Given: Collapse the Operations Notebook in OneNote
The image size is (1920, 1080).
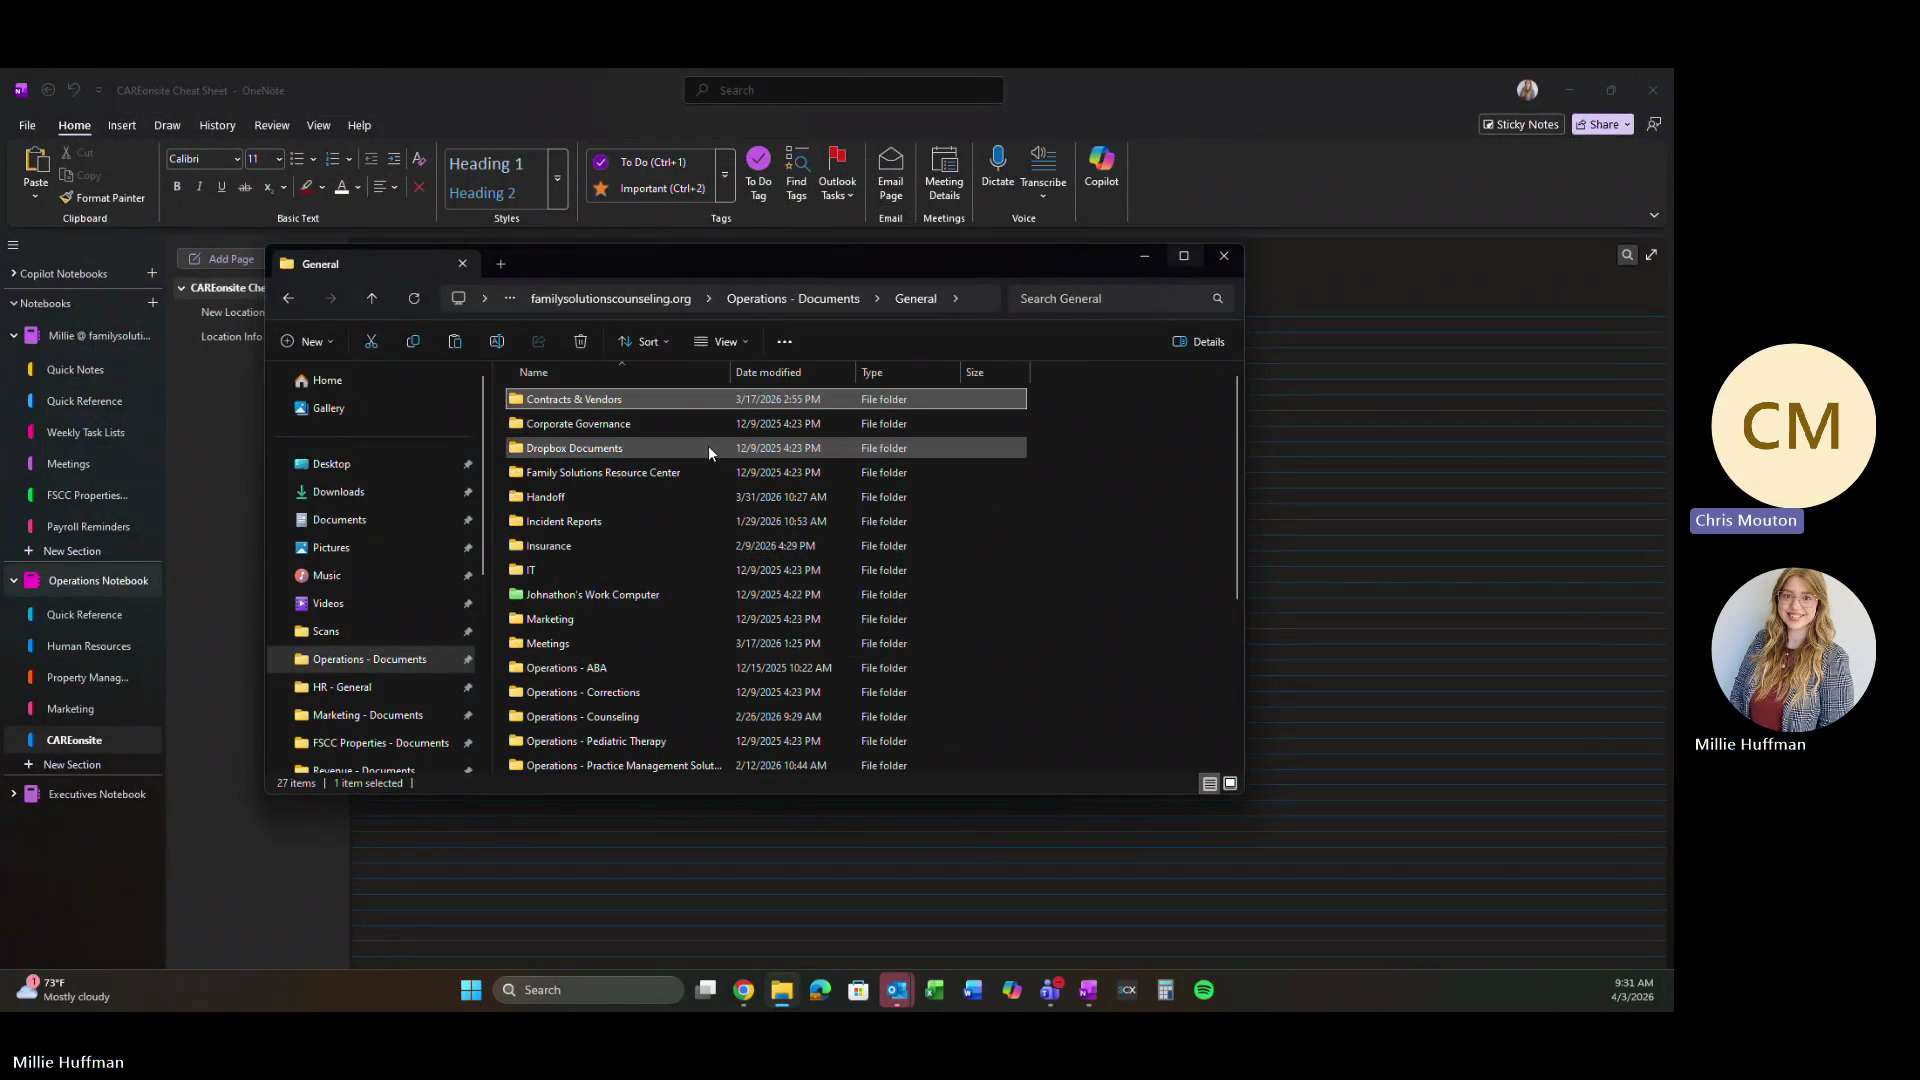Looking at the screenshot, I should pyautogui.click(x=14, y=581).
